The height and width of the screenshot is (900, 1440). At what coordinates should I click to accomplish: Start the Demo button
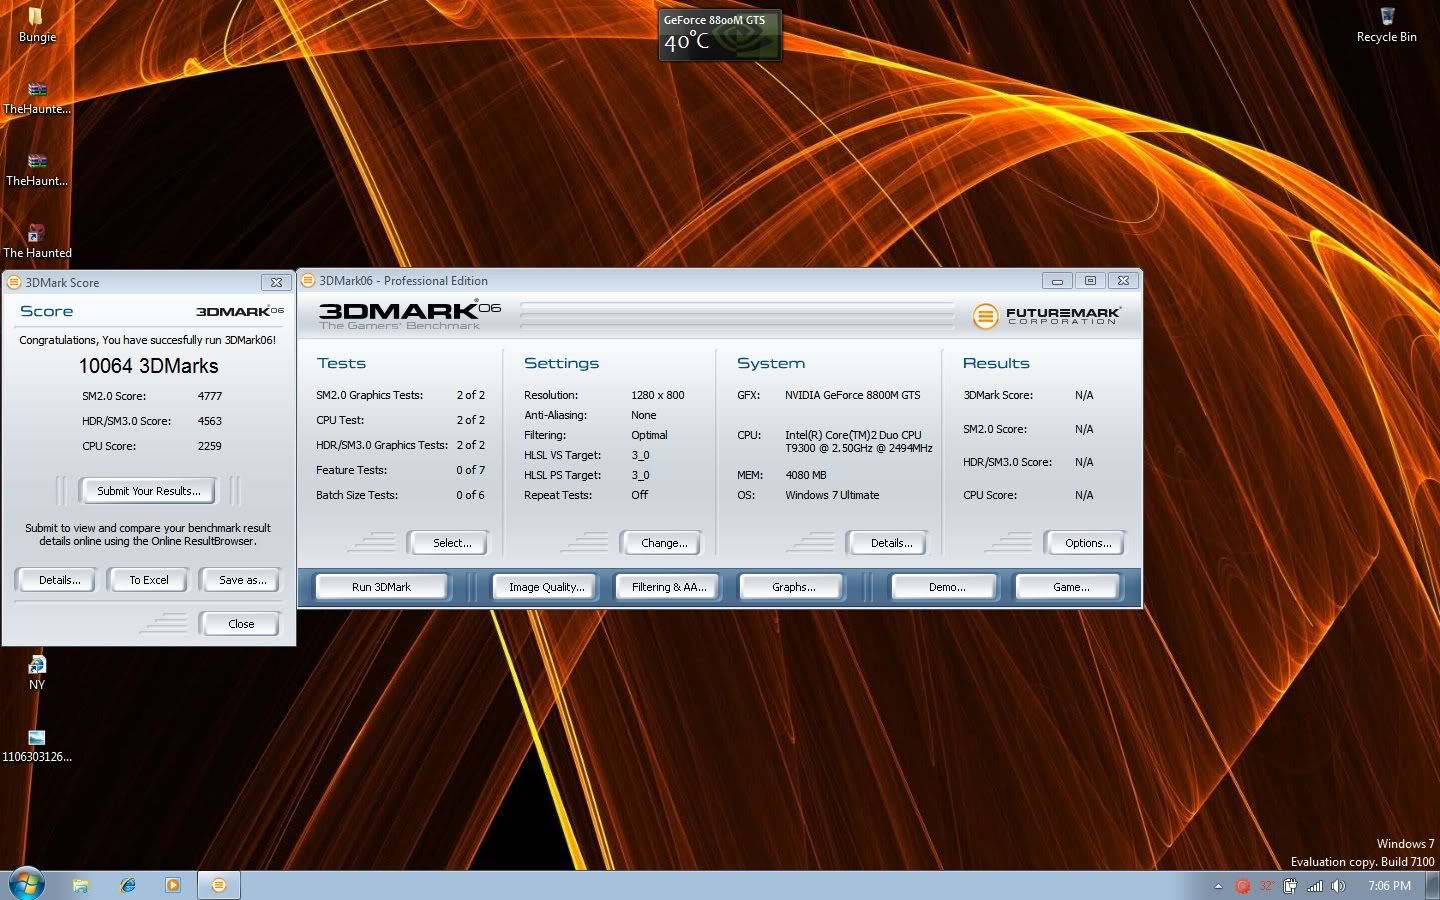point(946,587)
